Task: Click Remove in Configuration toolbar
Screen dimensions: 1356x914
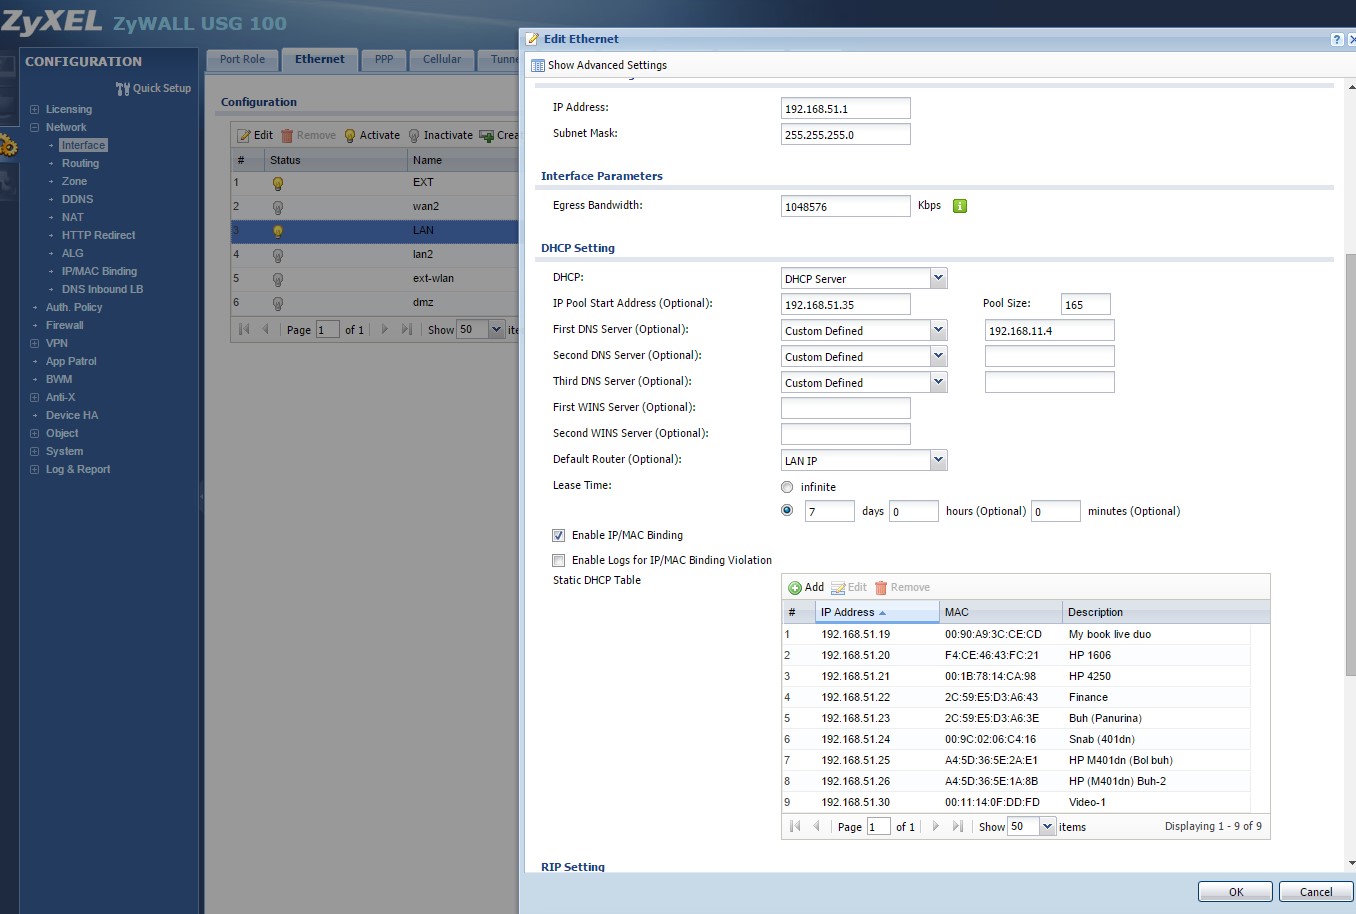Action: [x=308, y=136]
